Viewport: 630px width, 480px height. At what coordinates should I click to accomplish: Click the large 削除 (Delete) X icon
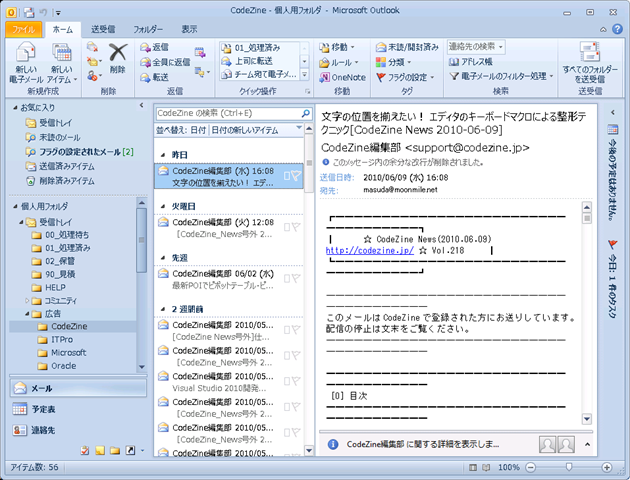[x=118, y=55]
